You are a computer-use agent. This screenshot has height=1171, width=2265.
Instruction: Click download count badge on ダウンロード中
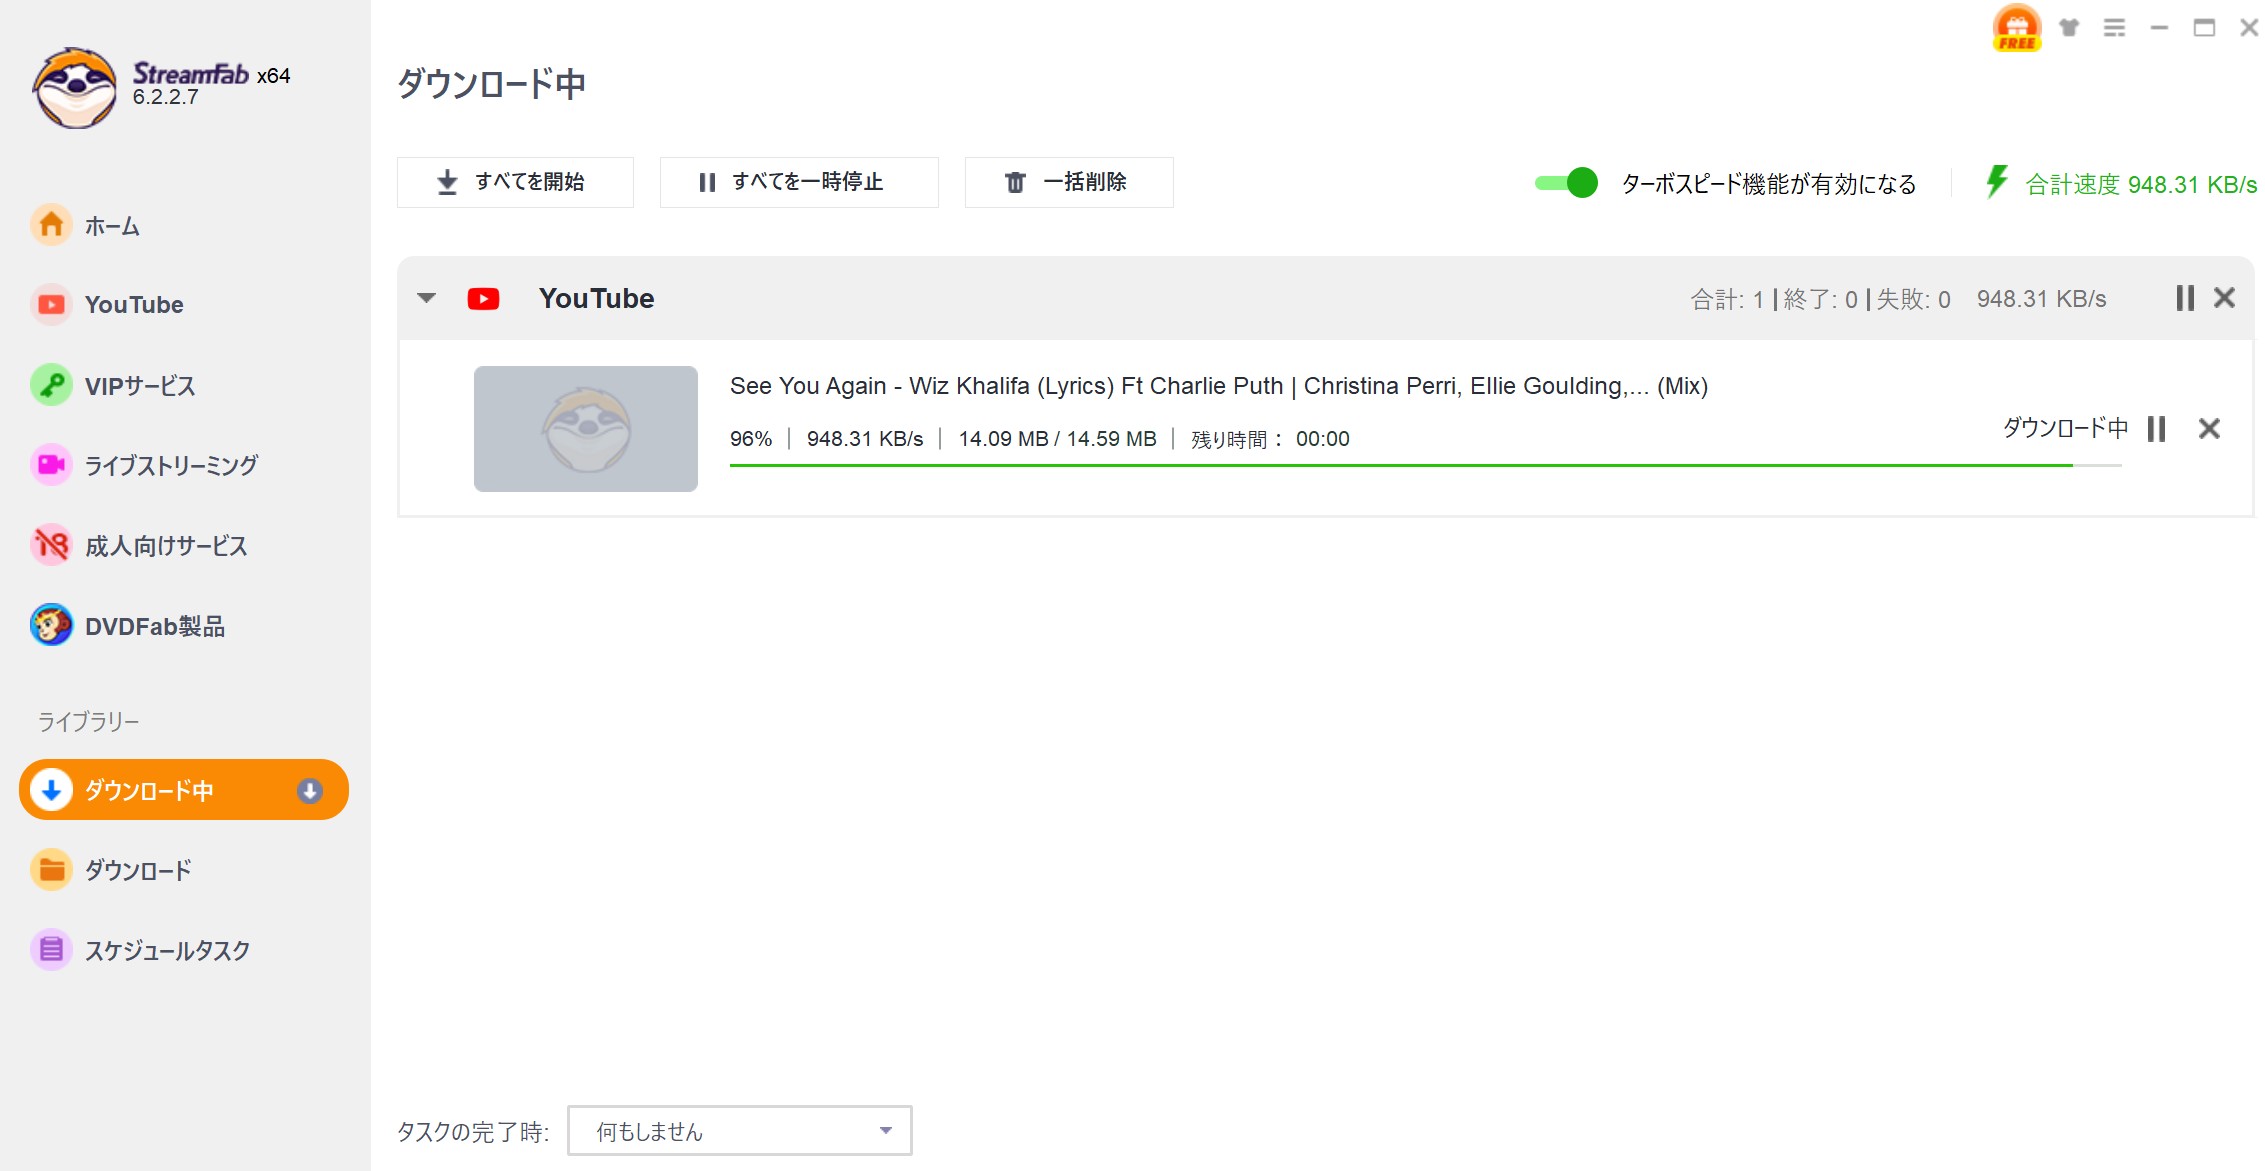[310, 791]
